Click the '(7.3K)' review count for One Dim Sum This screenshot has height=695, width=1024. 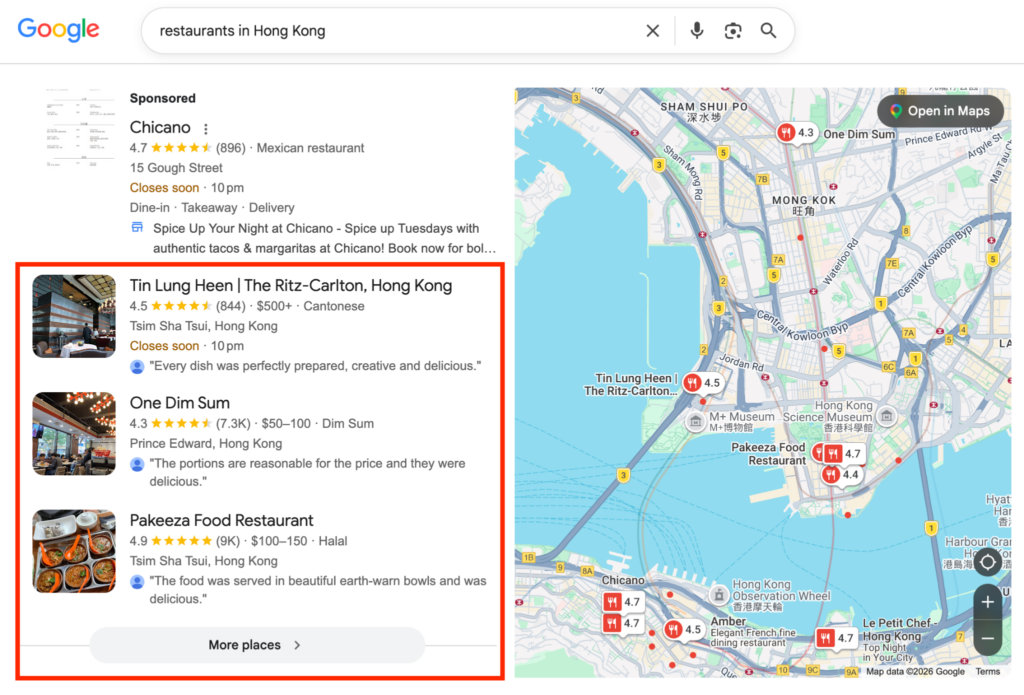click(233, 423)
